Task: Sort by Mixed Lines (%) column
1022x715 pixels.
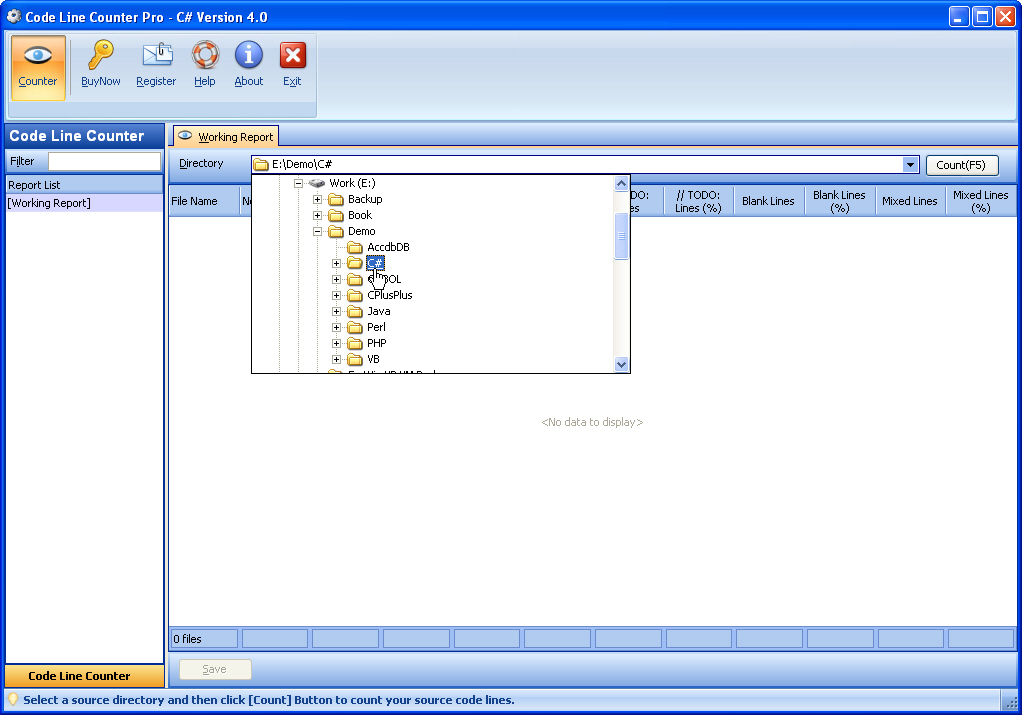Action: 980,201
